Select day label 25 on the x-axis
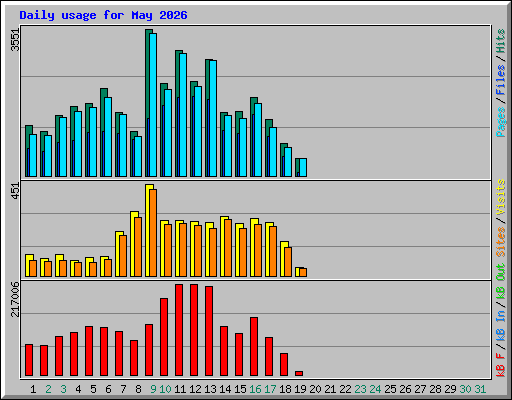This screenshot has height=400, width=512. pos(390,389)
